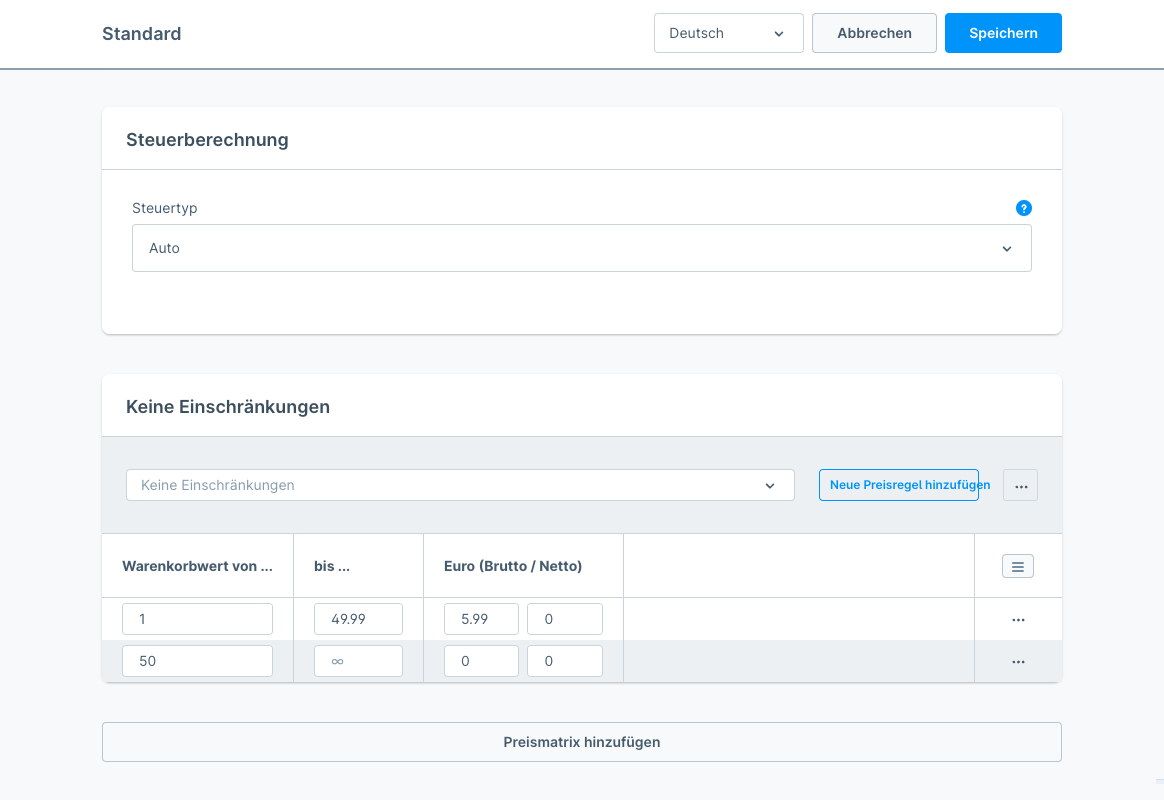
Task: Focus the Warenkorbwert von field containing 50
Action: [x=197, y=661]
